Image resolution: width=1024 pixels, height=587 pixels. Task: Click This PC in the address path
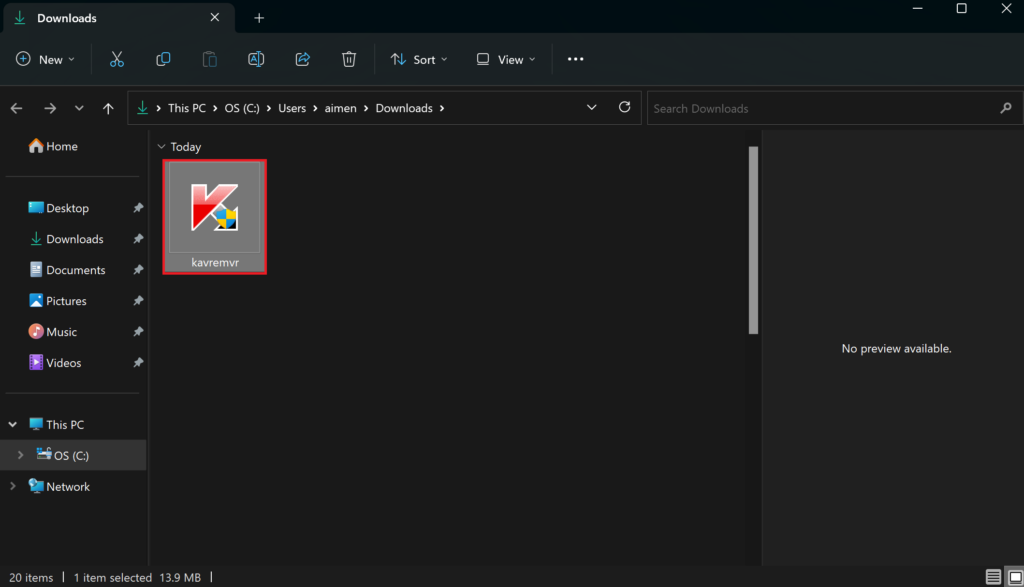tap(187, 108)
